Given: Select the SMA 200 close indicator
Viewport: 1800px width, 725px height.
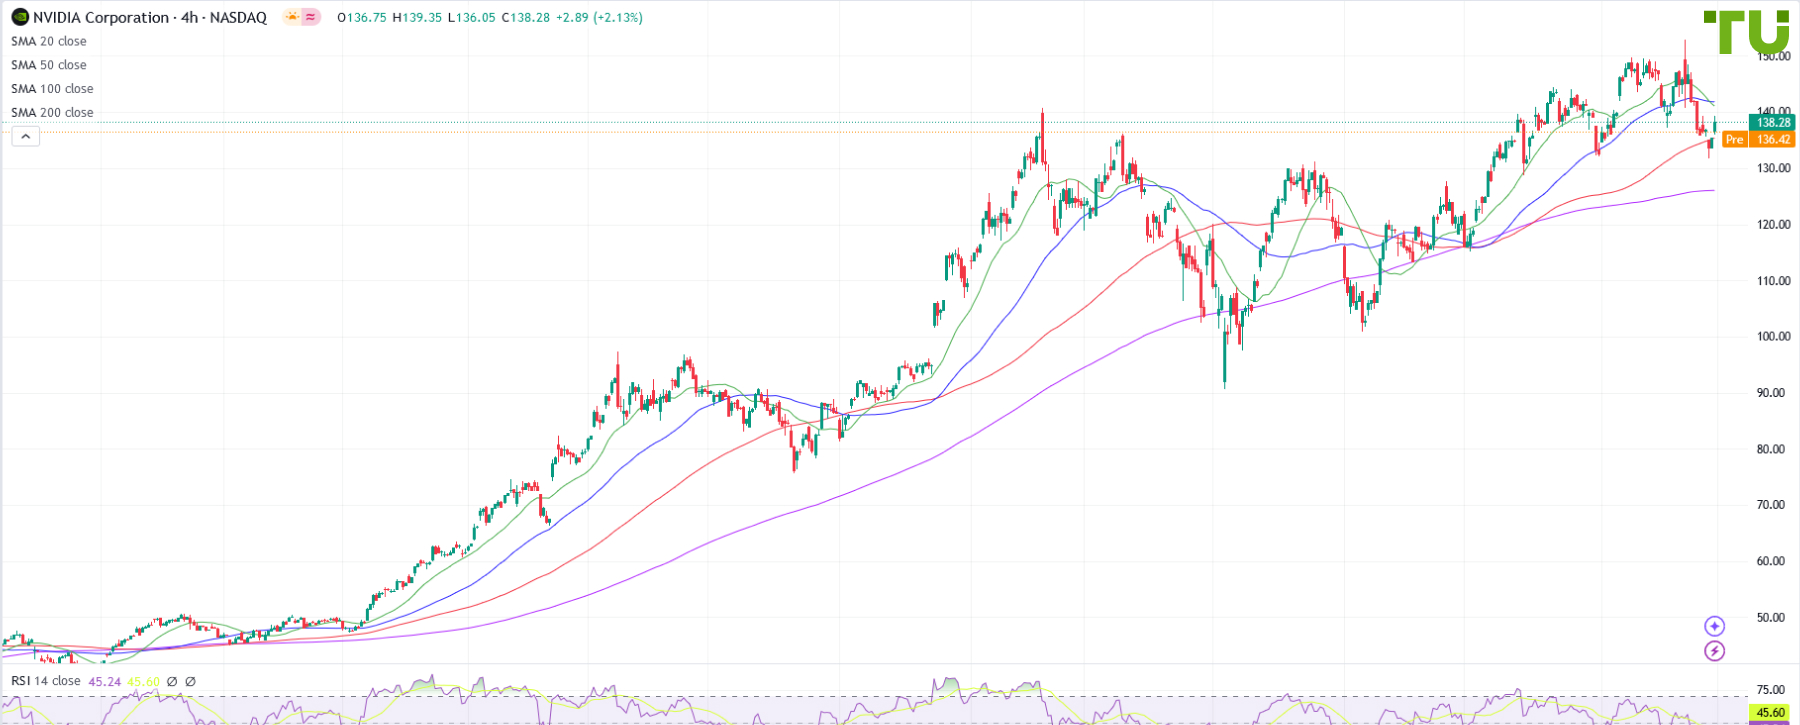Looking at the screenshot, I should pos(52,113).
